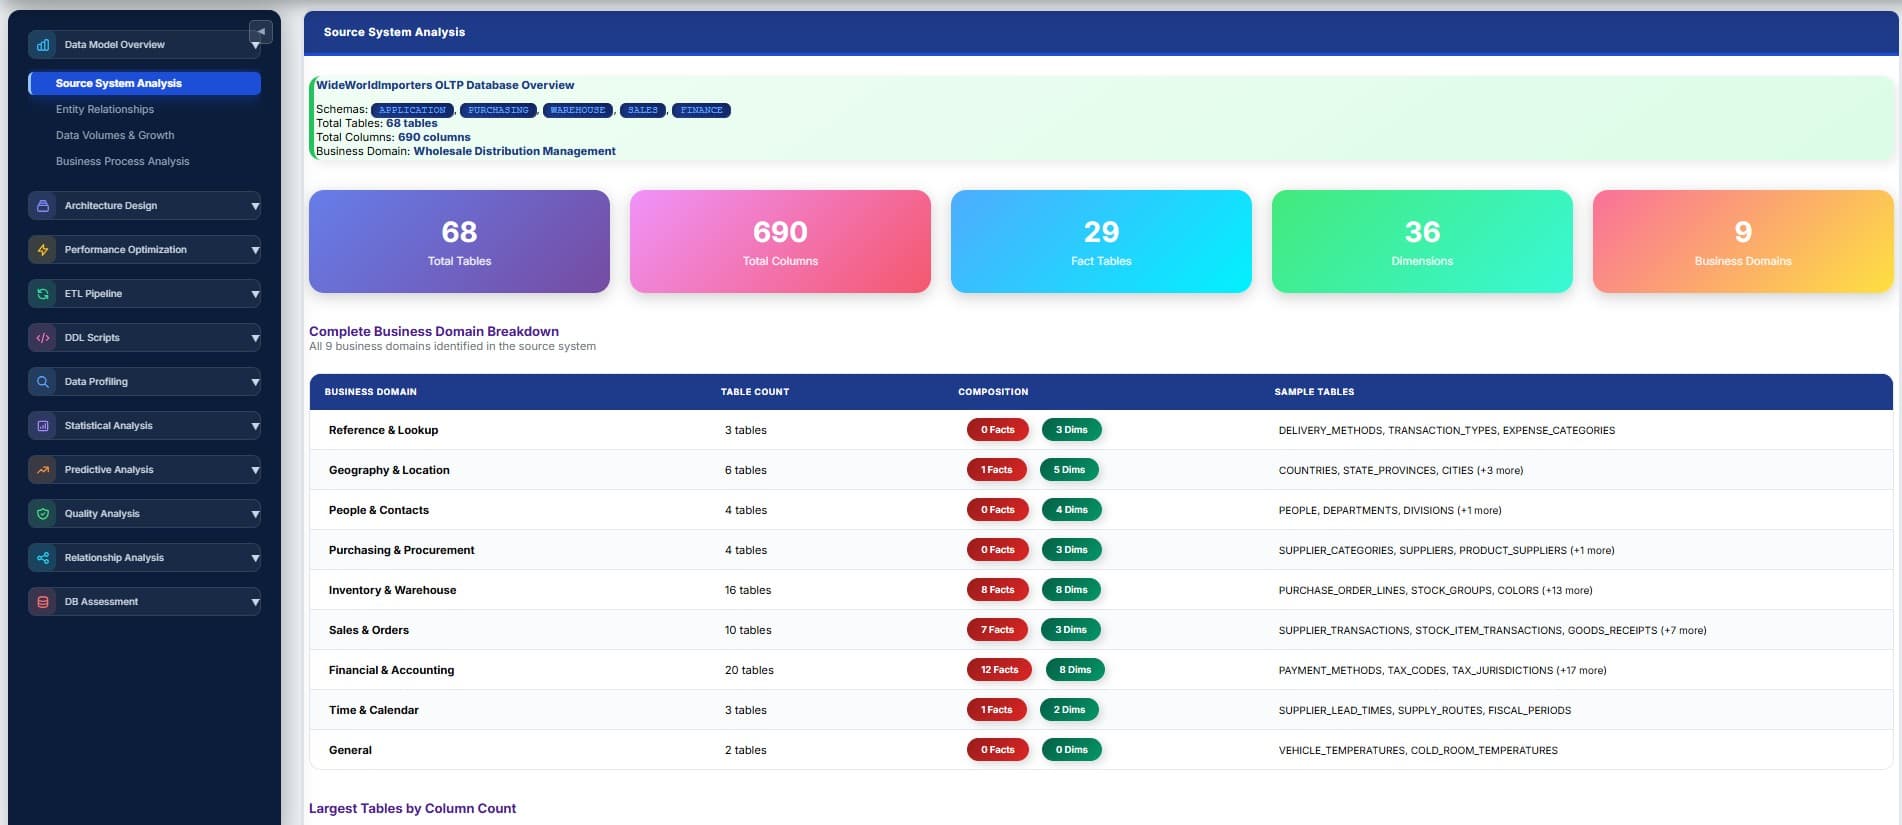The width and height of the screenshot is (1902, 825).
Task: Click the 7 Facts badge in Sales & Orders row
Action: coord(997,630)
